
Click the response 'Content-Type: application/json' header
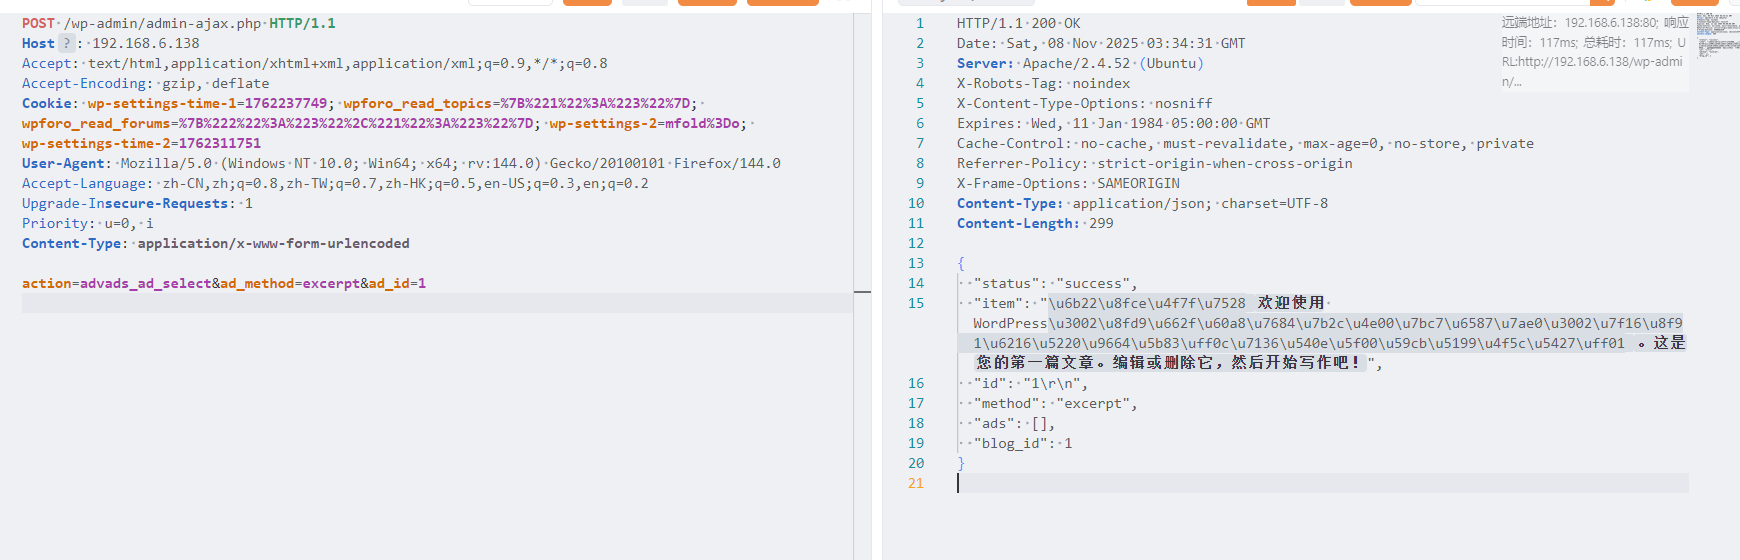1142,203
